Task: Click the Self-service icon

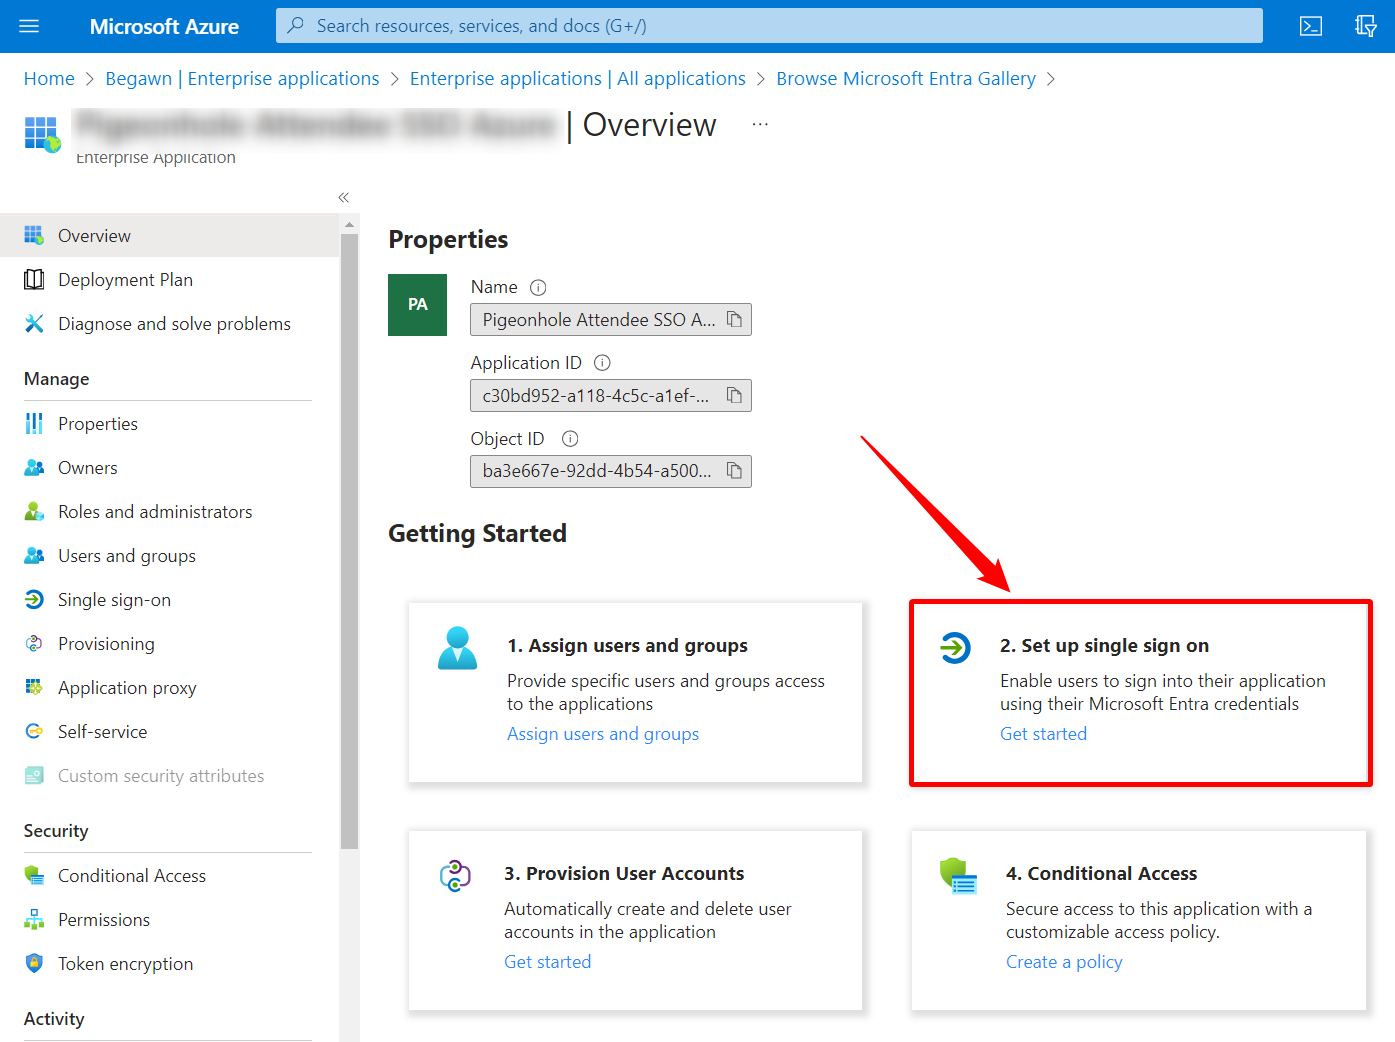Action: [34, 731]
